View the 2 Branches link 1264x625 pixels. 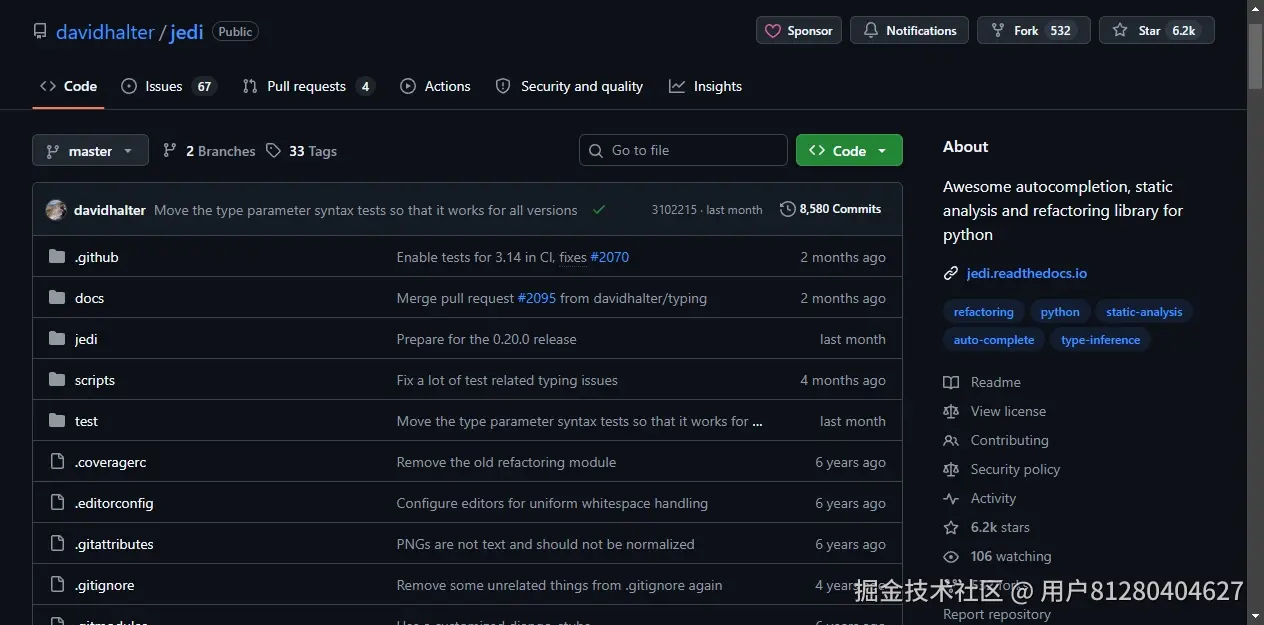point(209,151)
